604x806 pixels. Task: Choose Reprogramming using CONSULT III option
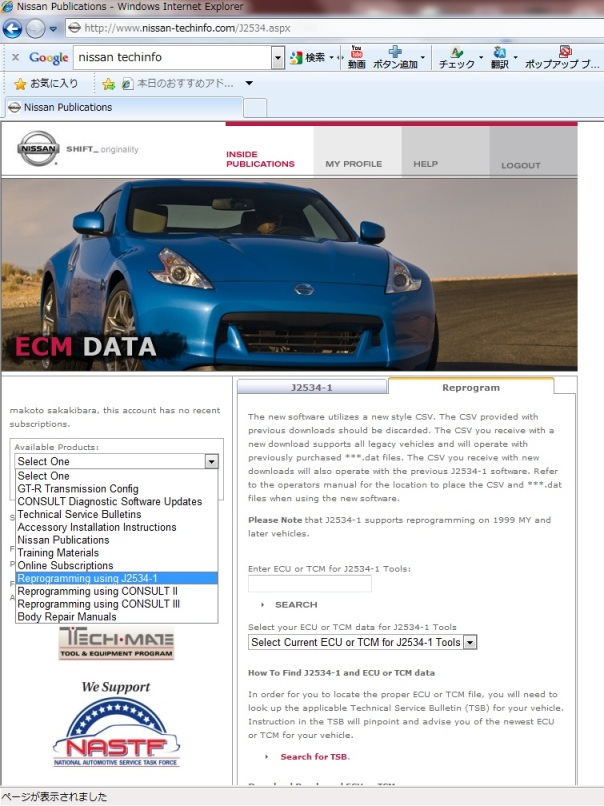click(117, 604)
